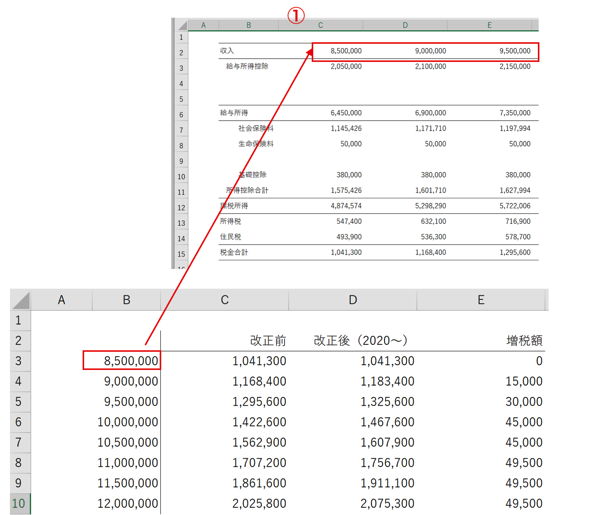Click the 改正後（2020～） header cell
This screenshot has width=599, height=515.
[353, 340]
